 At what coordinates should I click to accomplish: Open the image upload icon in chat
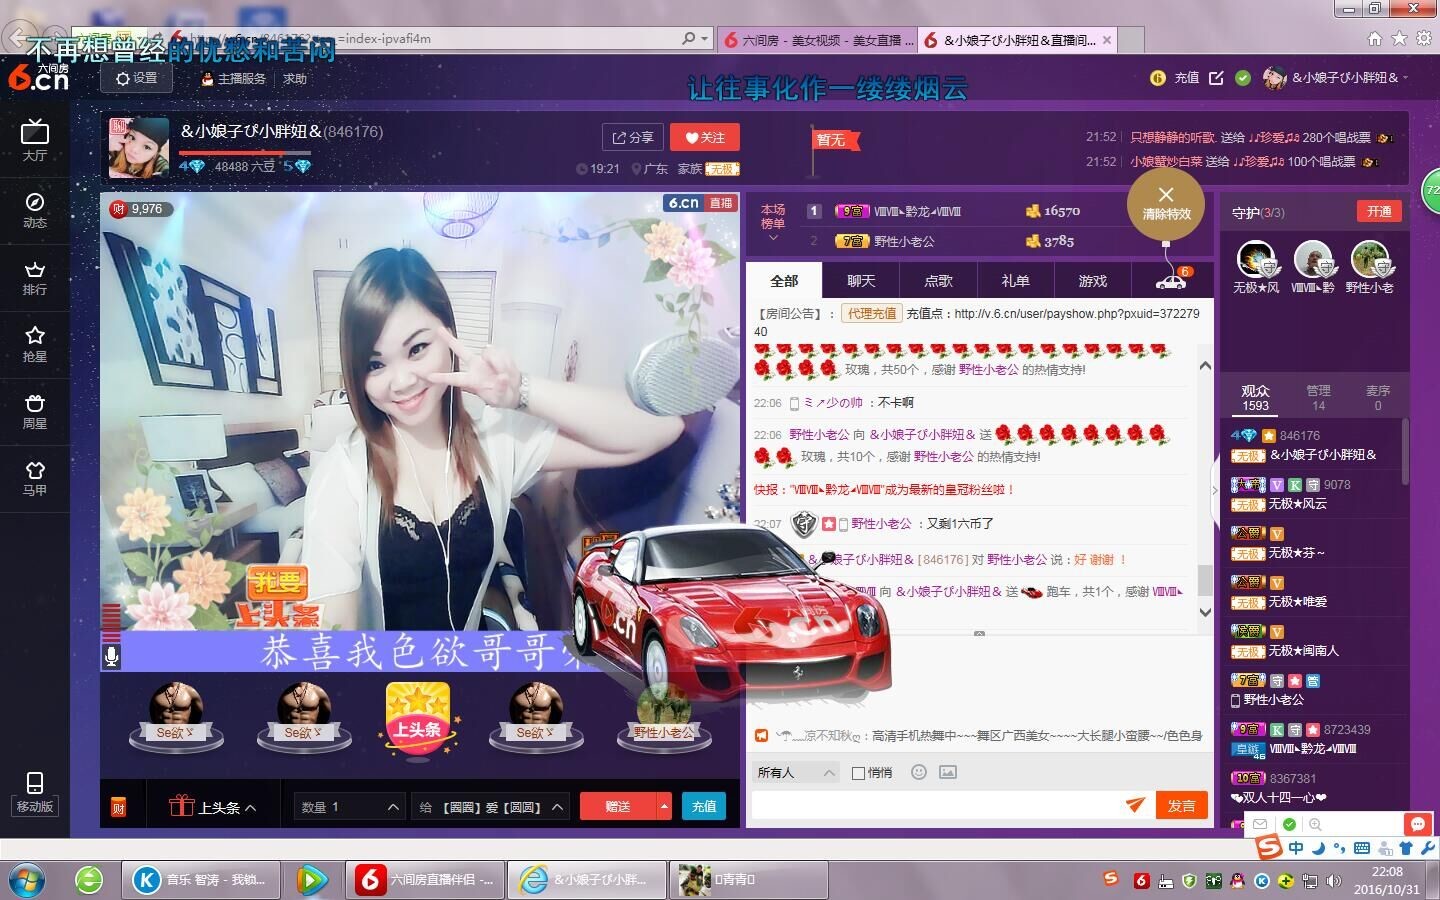[948, 772]
